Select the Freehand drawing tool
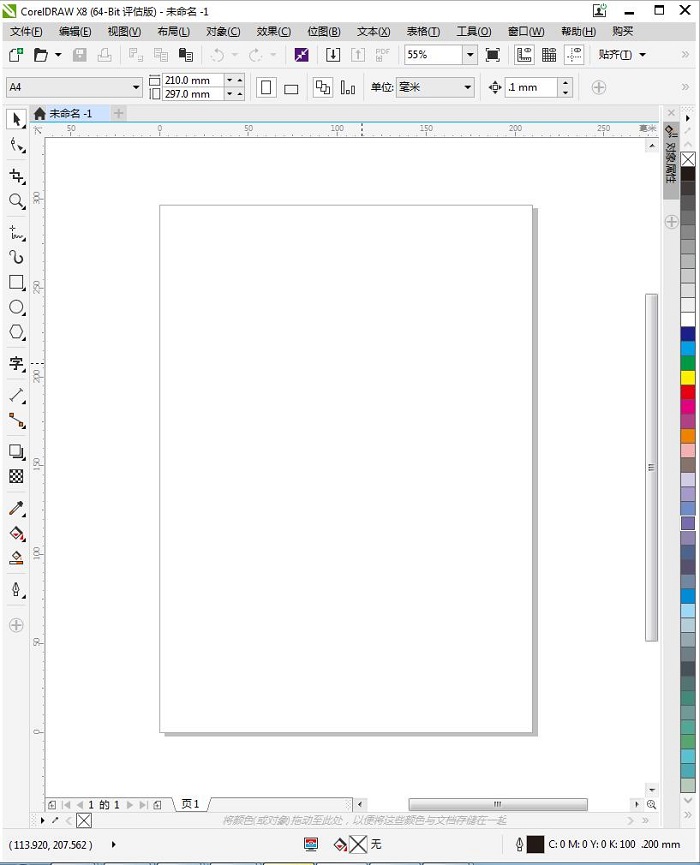The image size is (700, 865). click(x=17, y=233)
